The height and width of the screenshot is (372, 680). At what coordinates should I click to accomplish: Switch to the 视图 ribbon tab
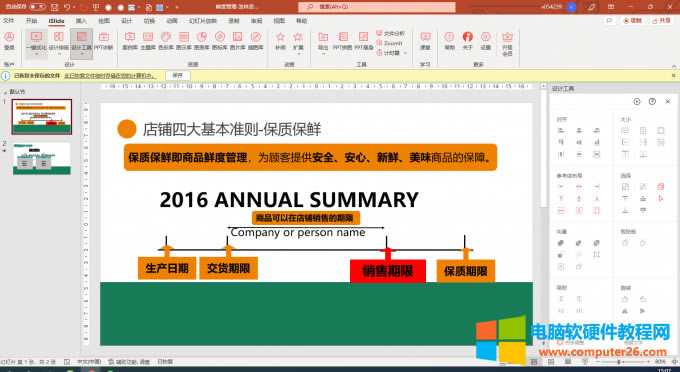(279, 20)
